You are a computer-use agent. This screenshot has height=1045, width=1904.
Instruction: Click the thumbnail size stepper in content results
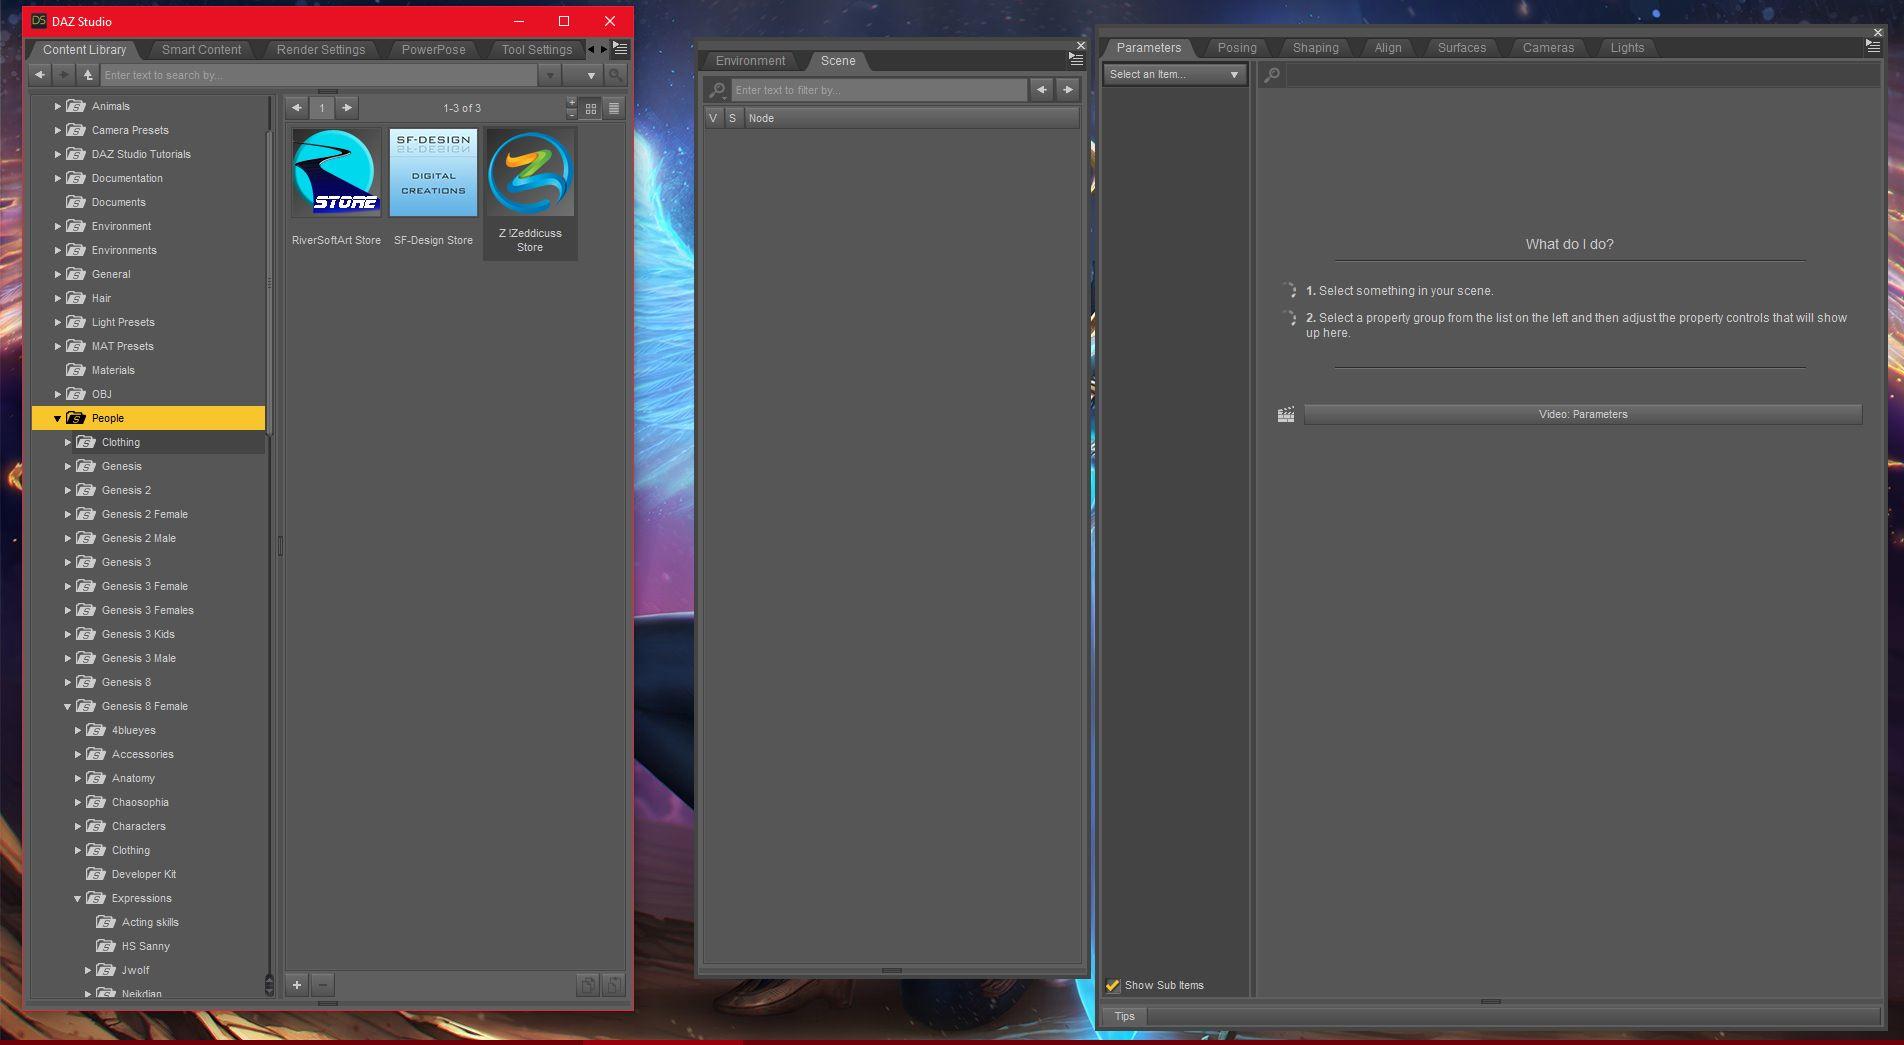(572, 108)
